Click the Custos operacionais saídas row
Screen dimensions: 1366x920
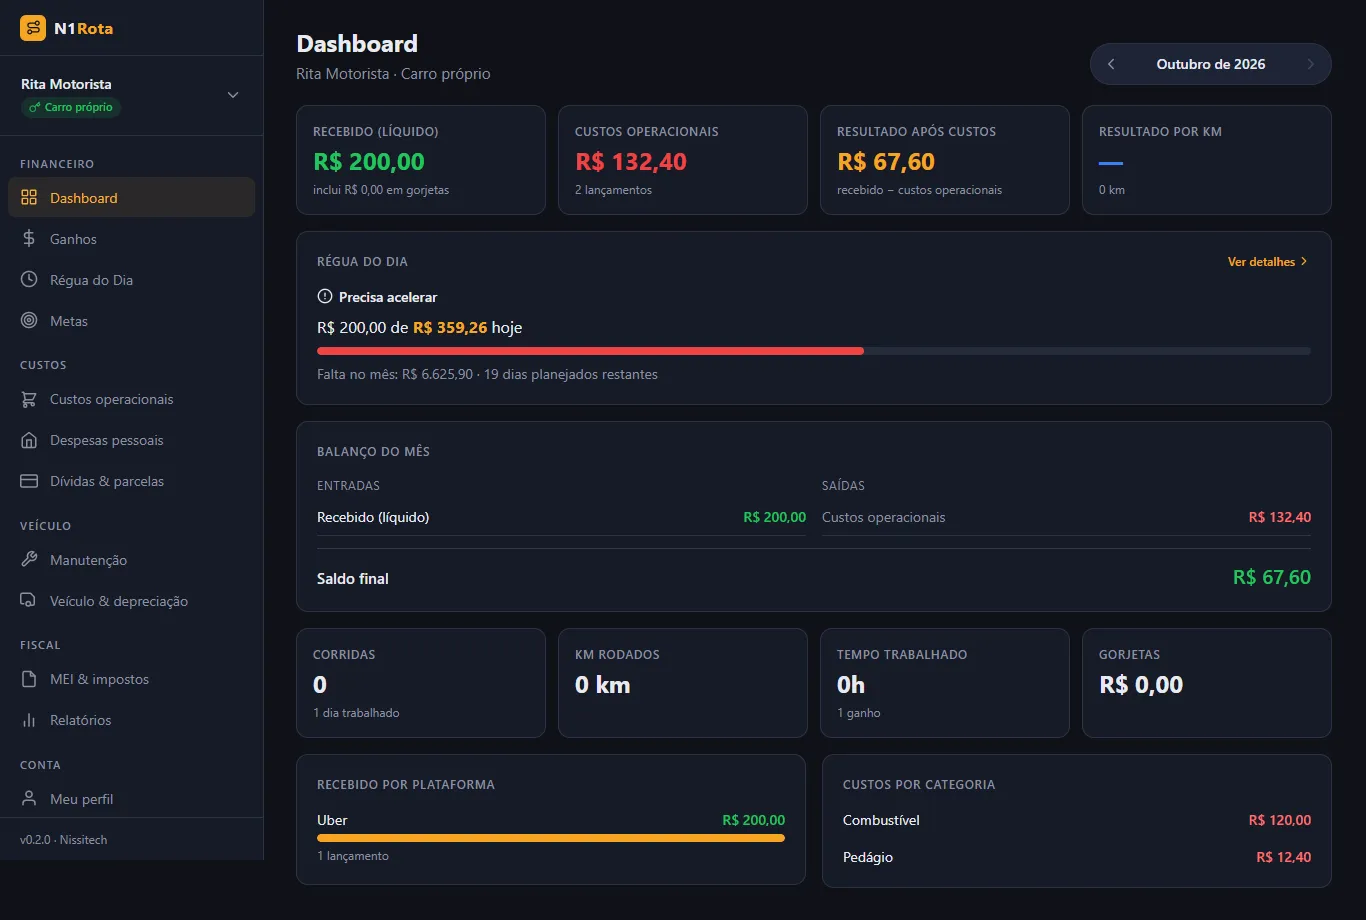(1066, 517)
